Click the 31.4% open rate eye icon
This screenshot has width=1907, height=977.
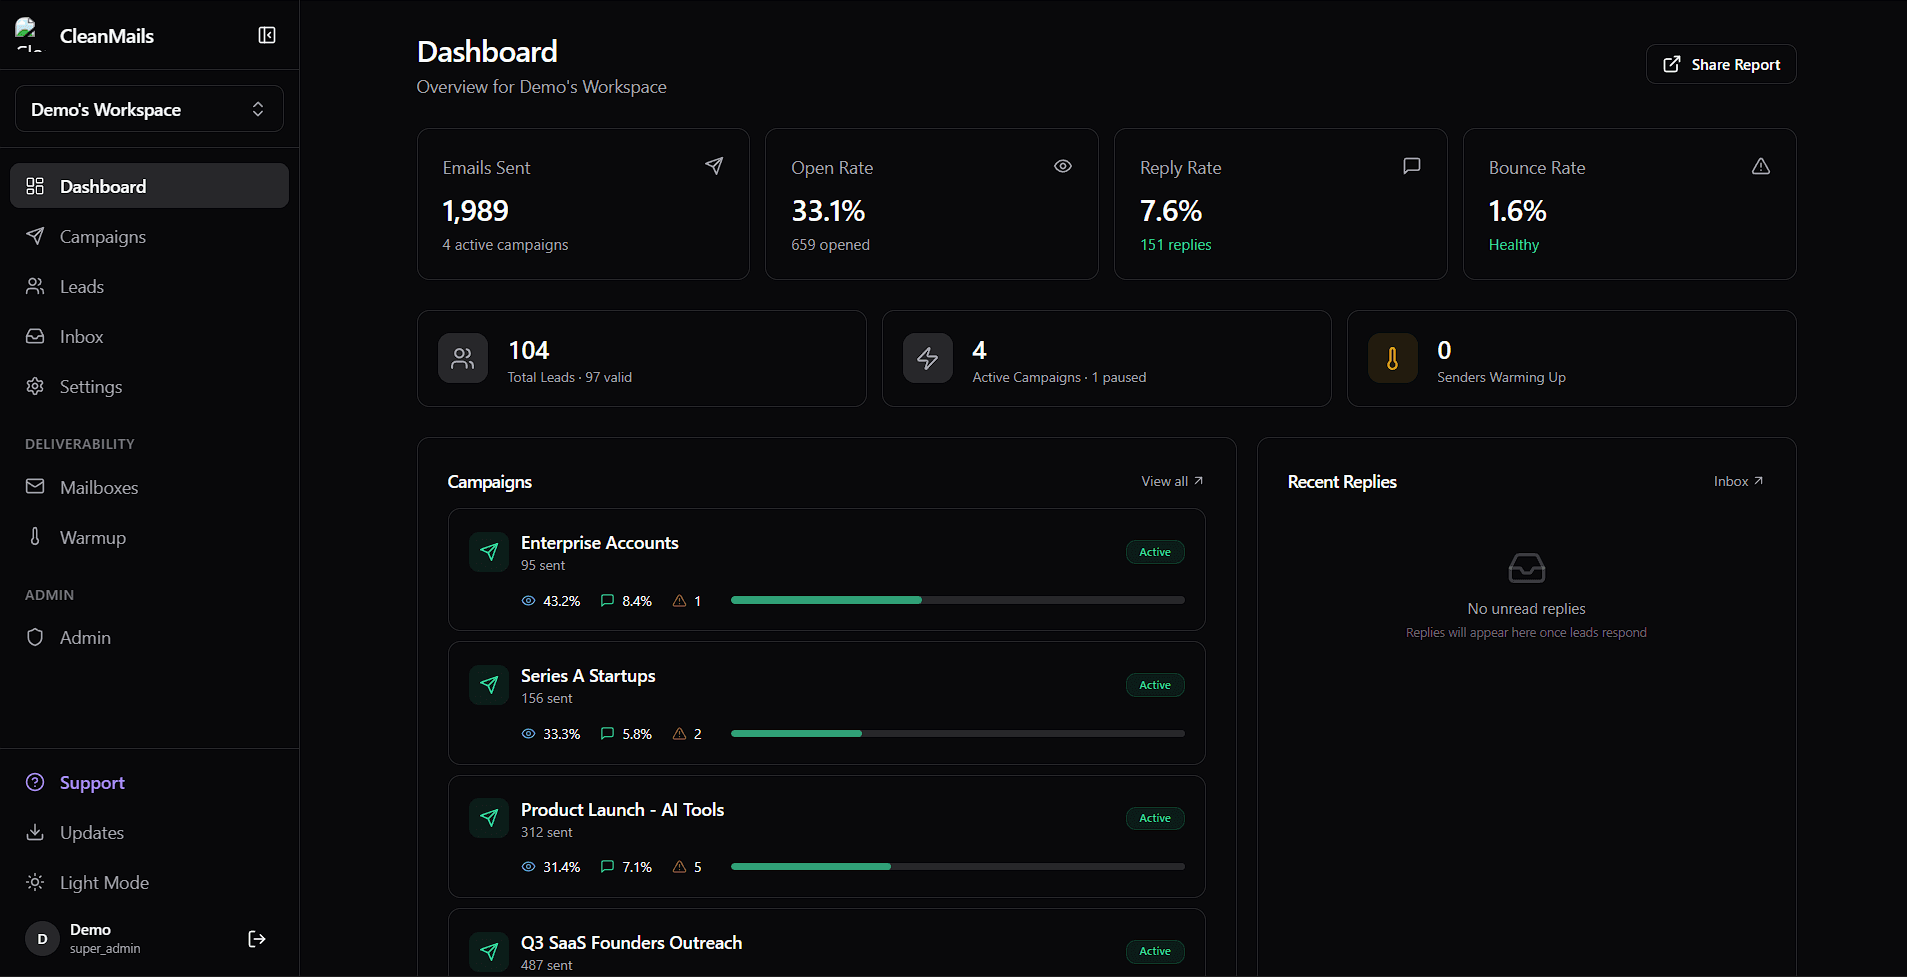[x=529, y=867]
